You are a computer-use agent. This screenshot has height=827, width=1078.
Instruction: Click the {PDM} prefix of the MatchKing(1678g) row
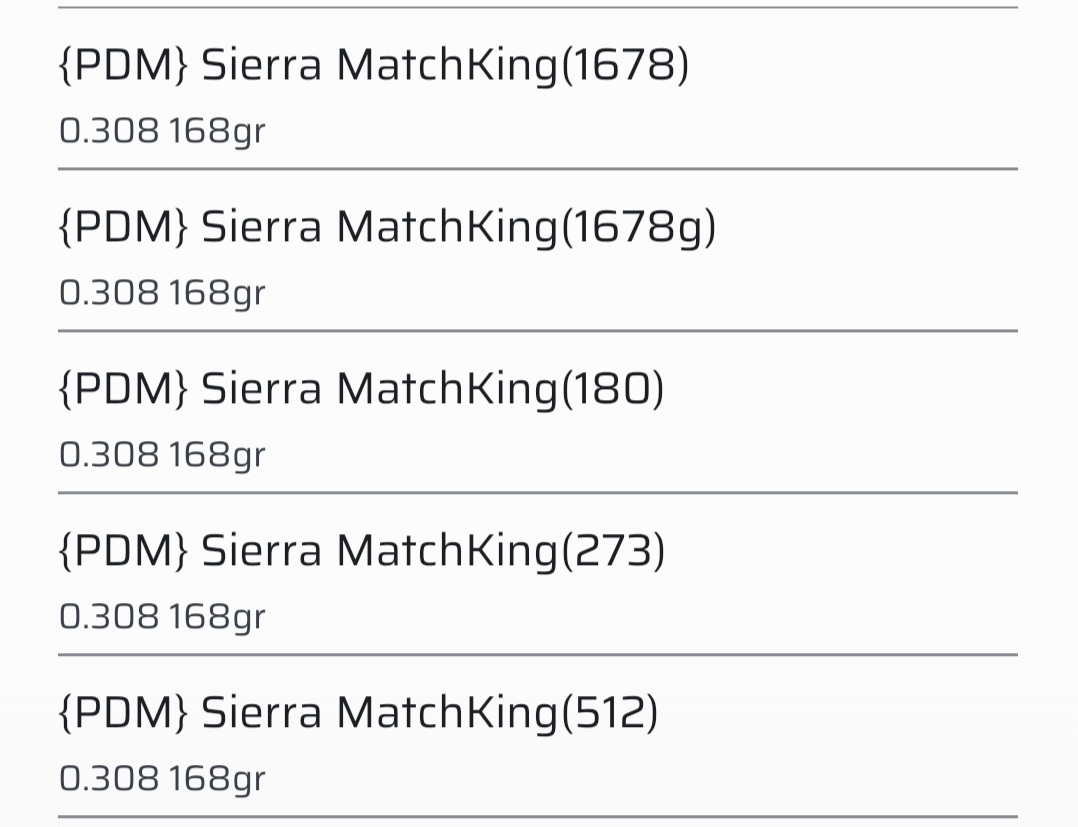(x=123, y=228)
